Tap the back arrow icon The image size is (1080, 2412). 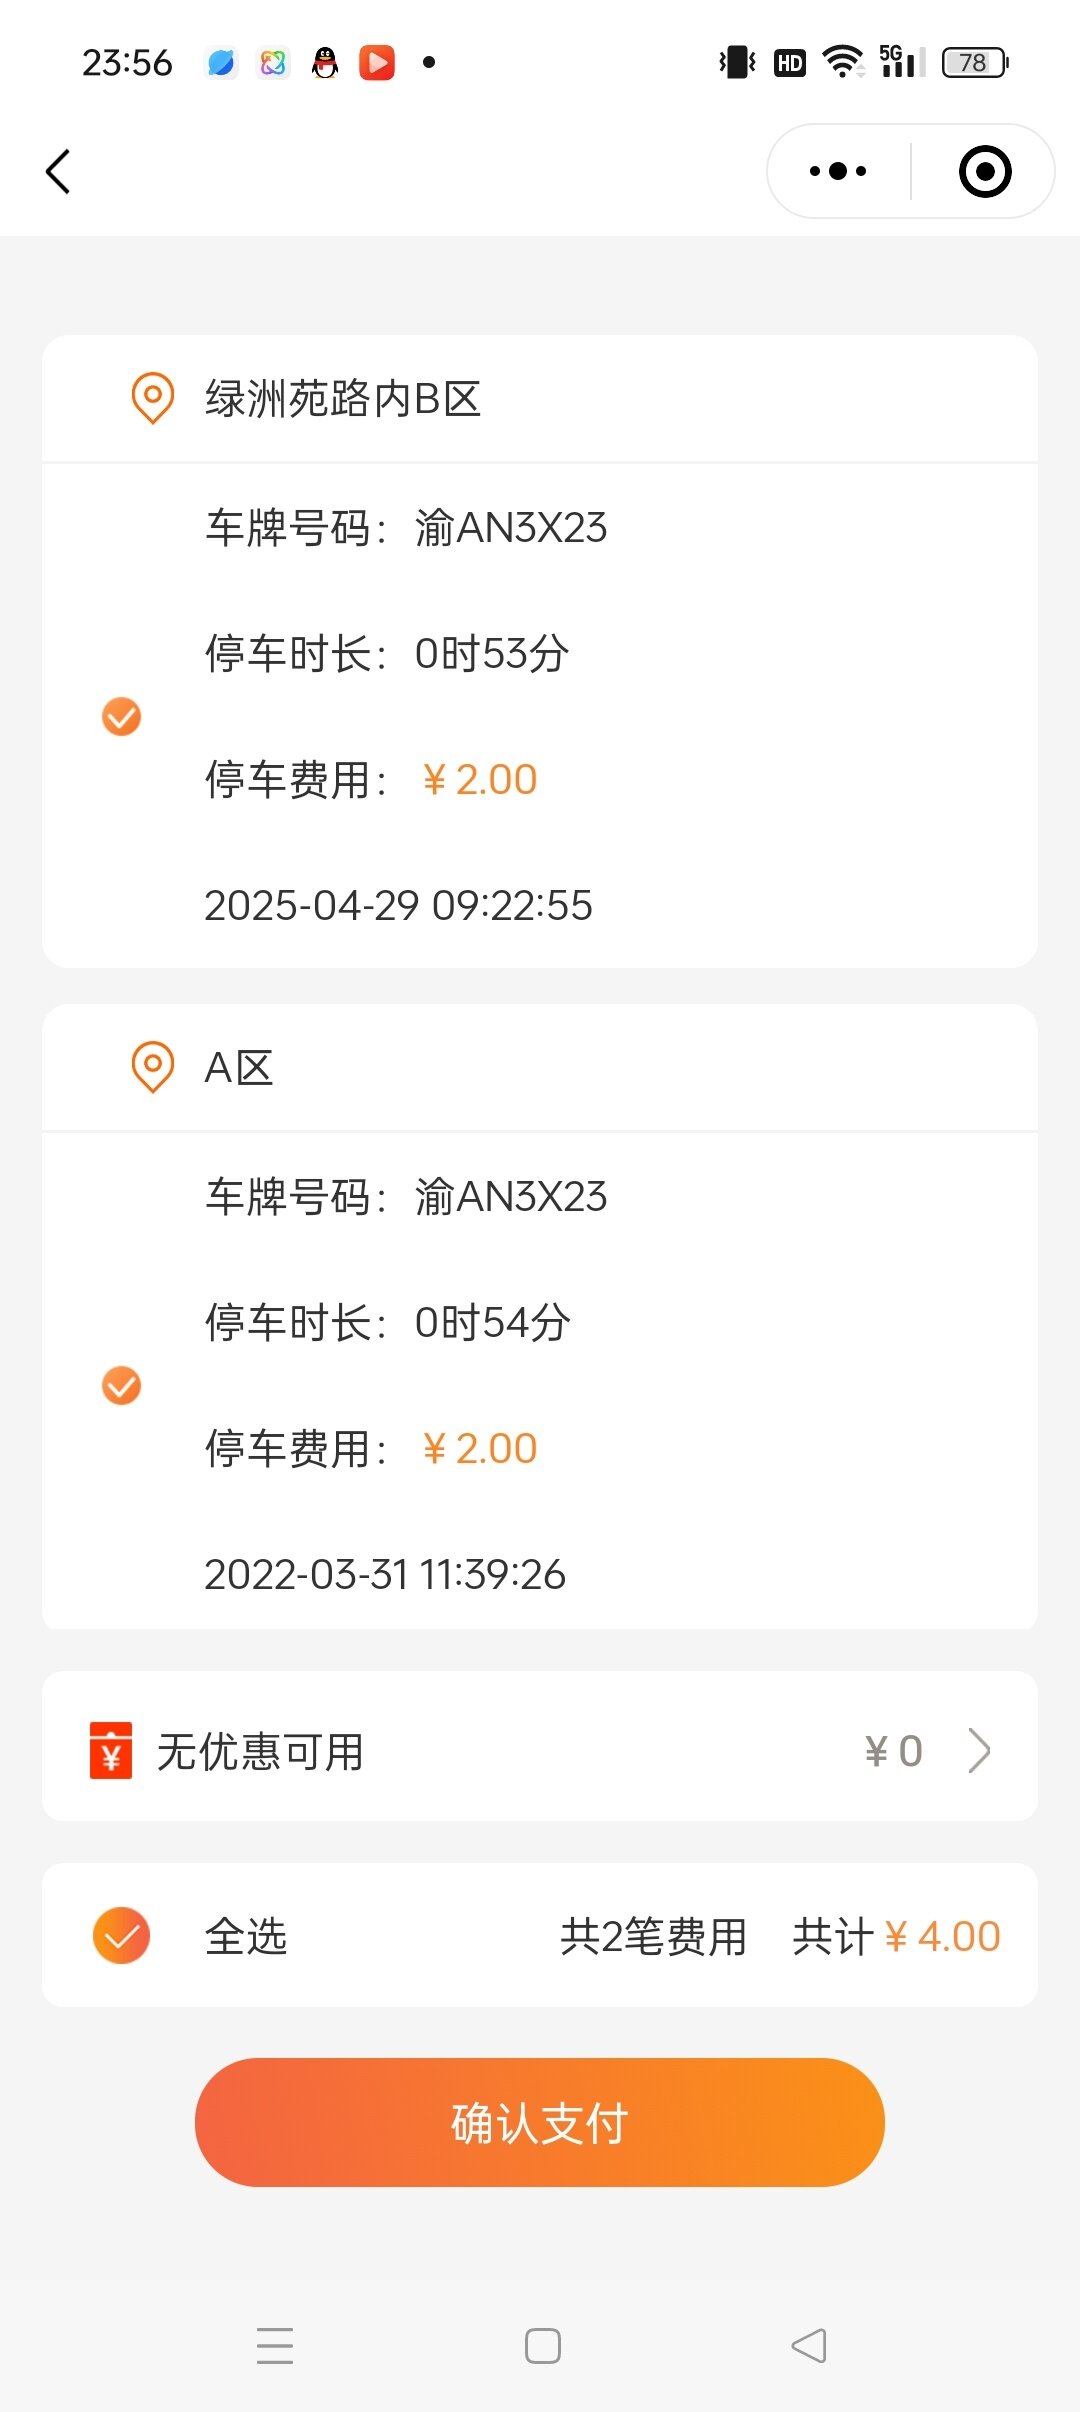click(59, 172)
